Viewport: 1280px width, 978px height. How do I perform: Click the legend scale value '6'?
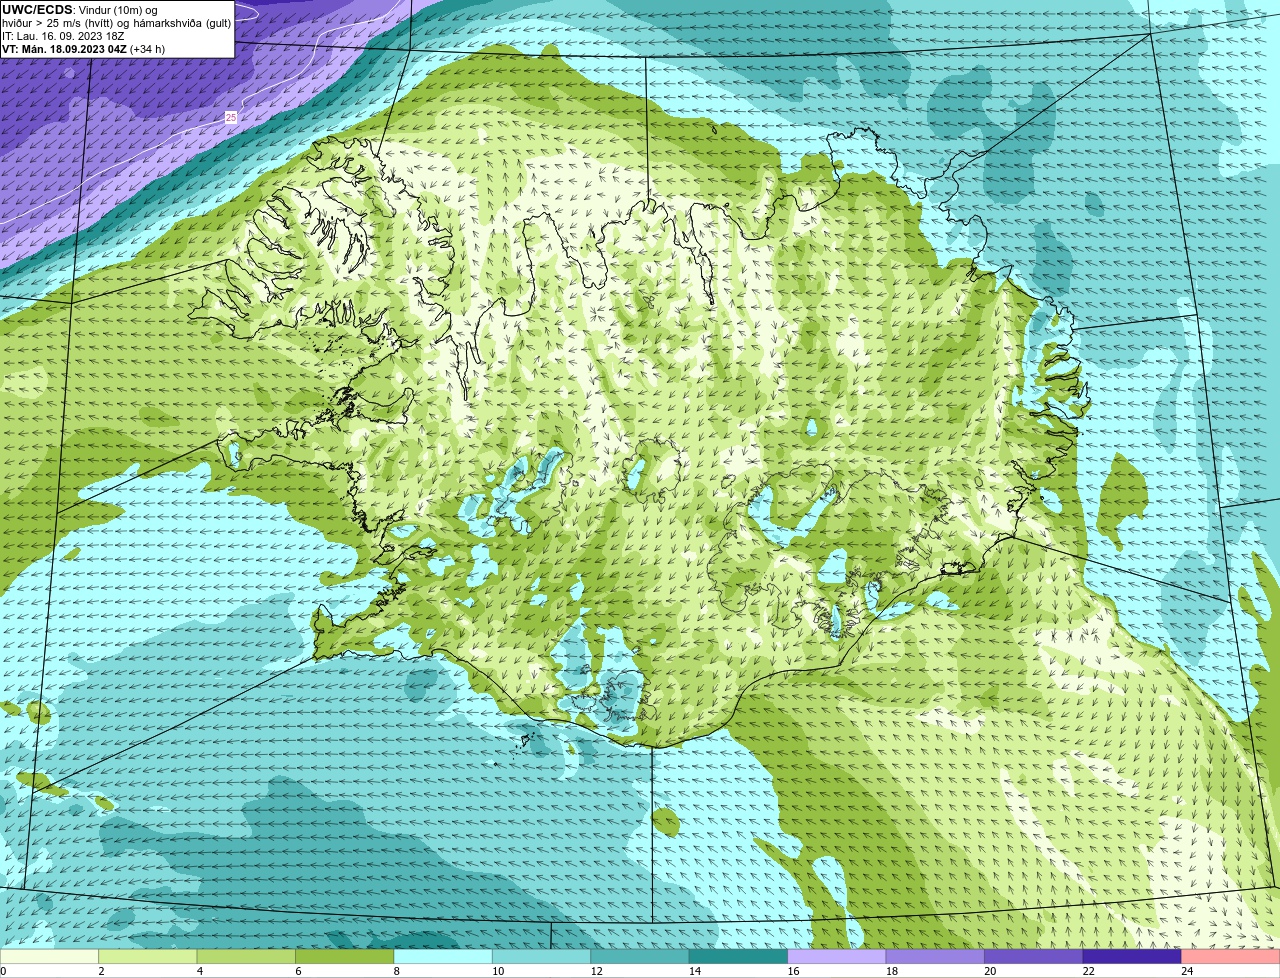(298, 971)
